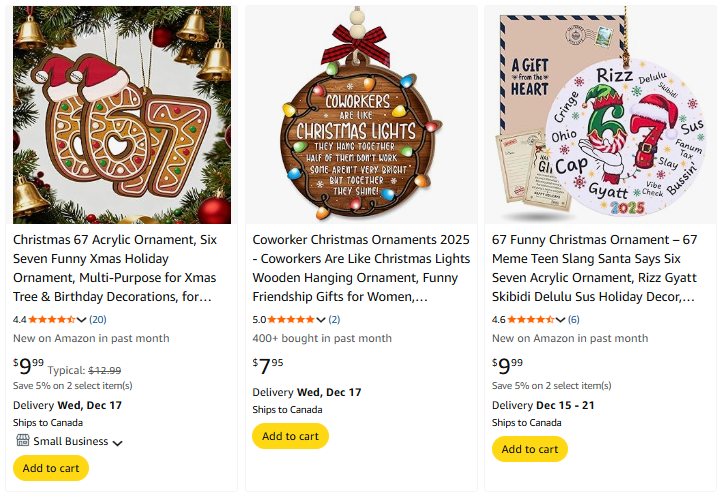This screenshot has width=721, height=497.
Task: Open the 6 reviews count link
Action: [574, 320]
